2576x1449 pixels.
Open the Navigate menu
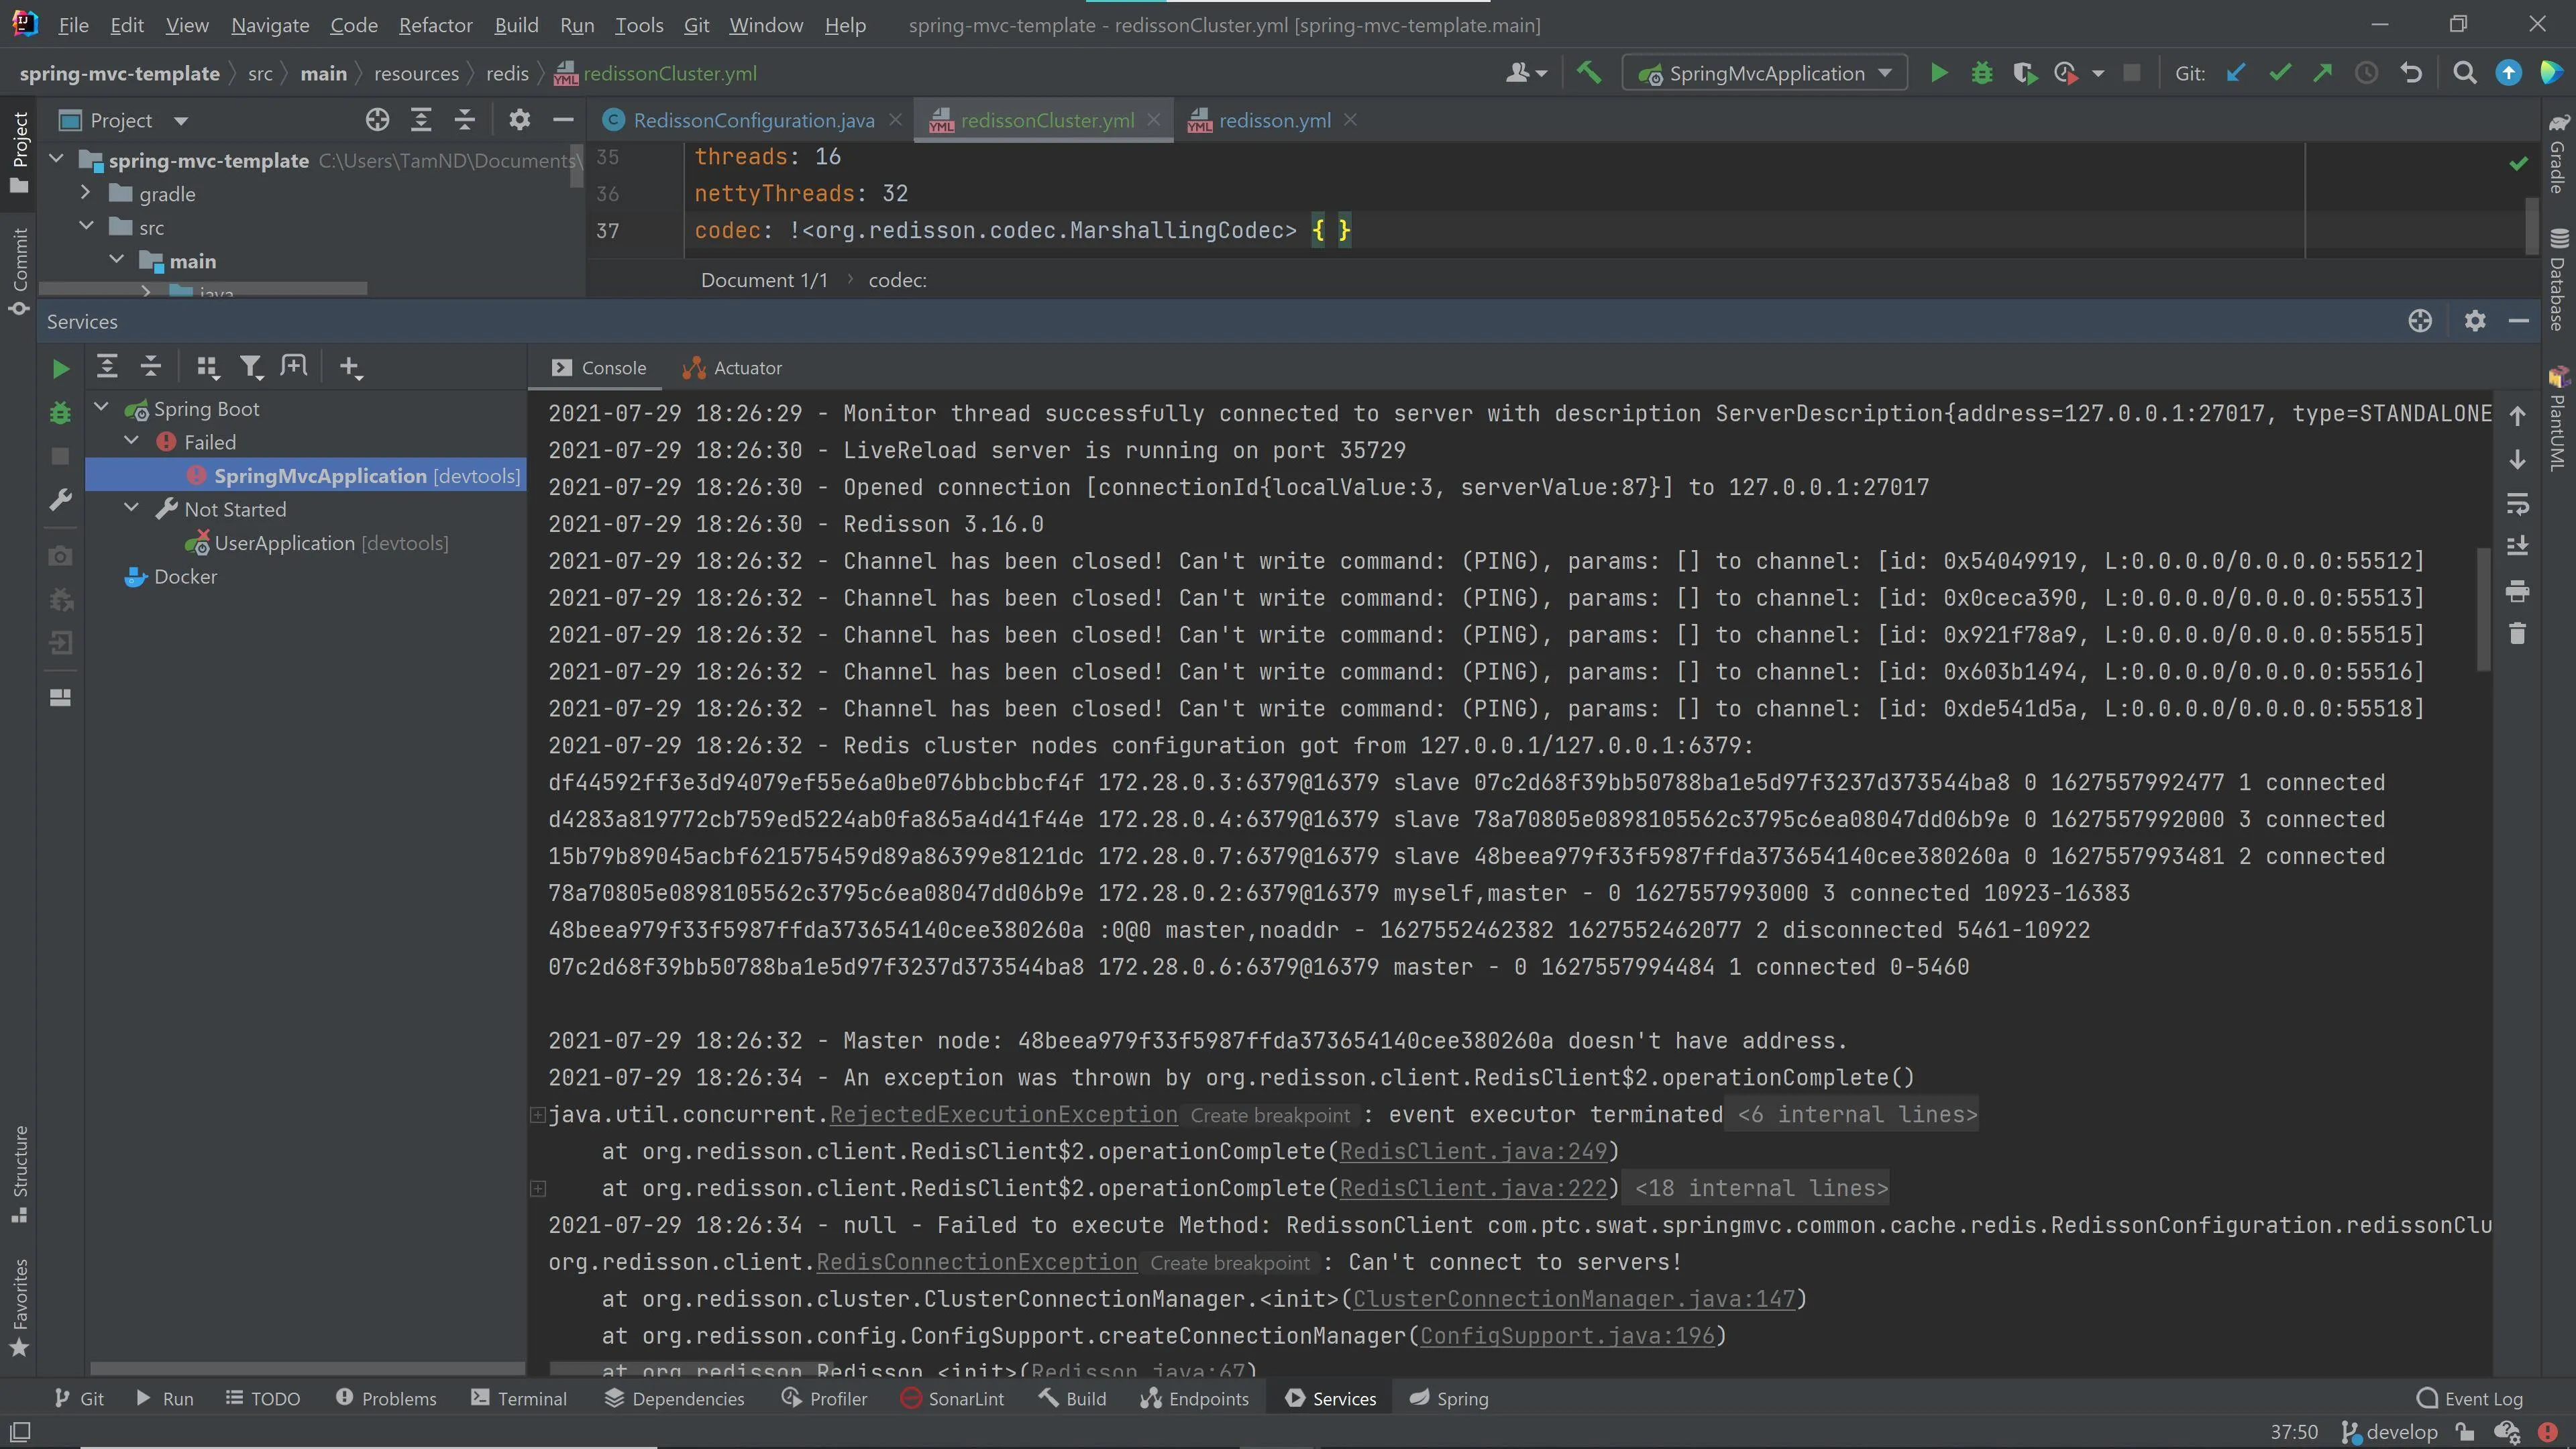270,25
